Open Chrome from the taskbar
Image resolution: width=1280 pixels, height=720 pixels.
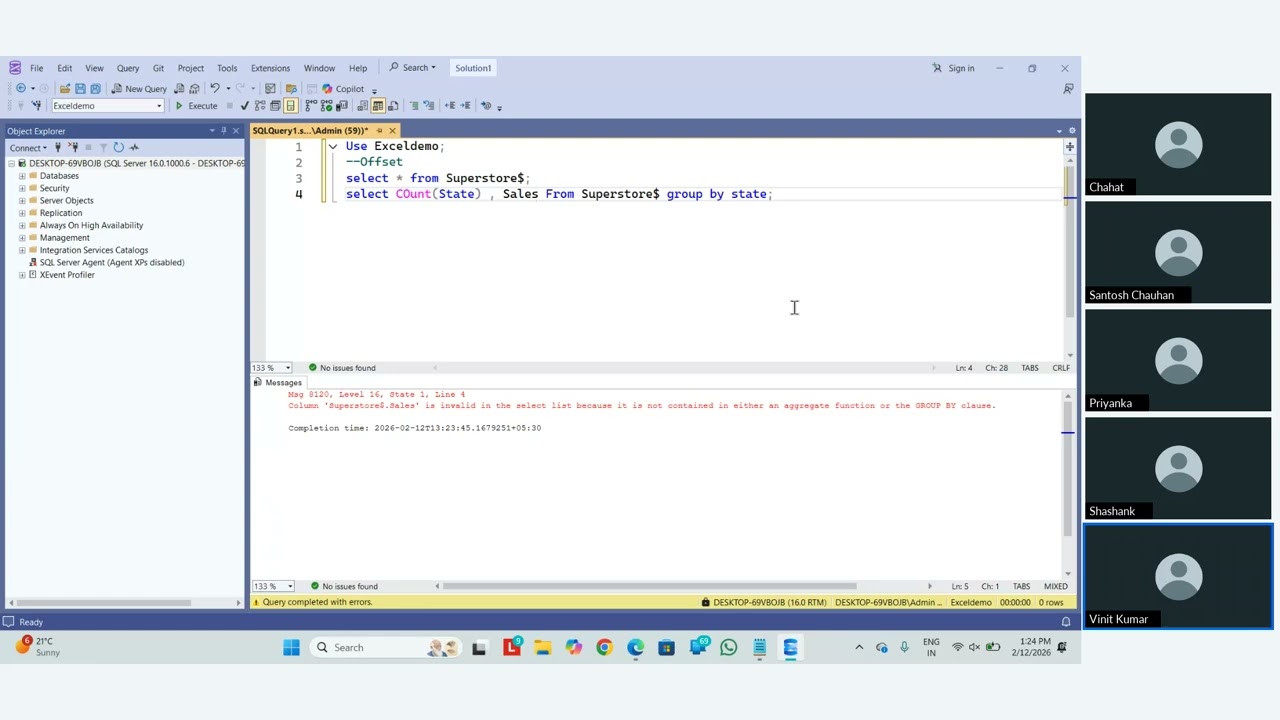(604, 648)
